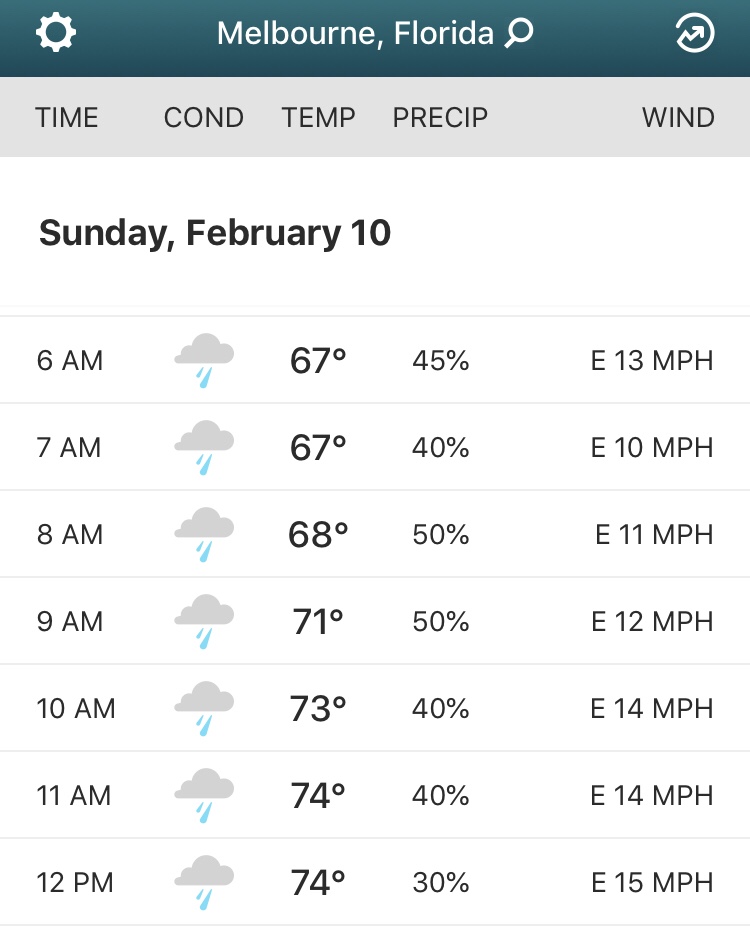Screen dimensions: 750x927
Task: Select the WIND column header
Action: pyautogui.click(x=678, y=118)
